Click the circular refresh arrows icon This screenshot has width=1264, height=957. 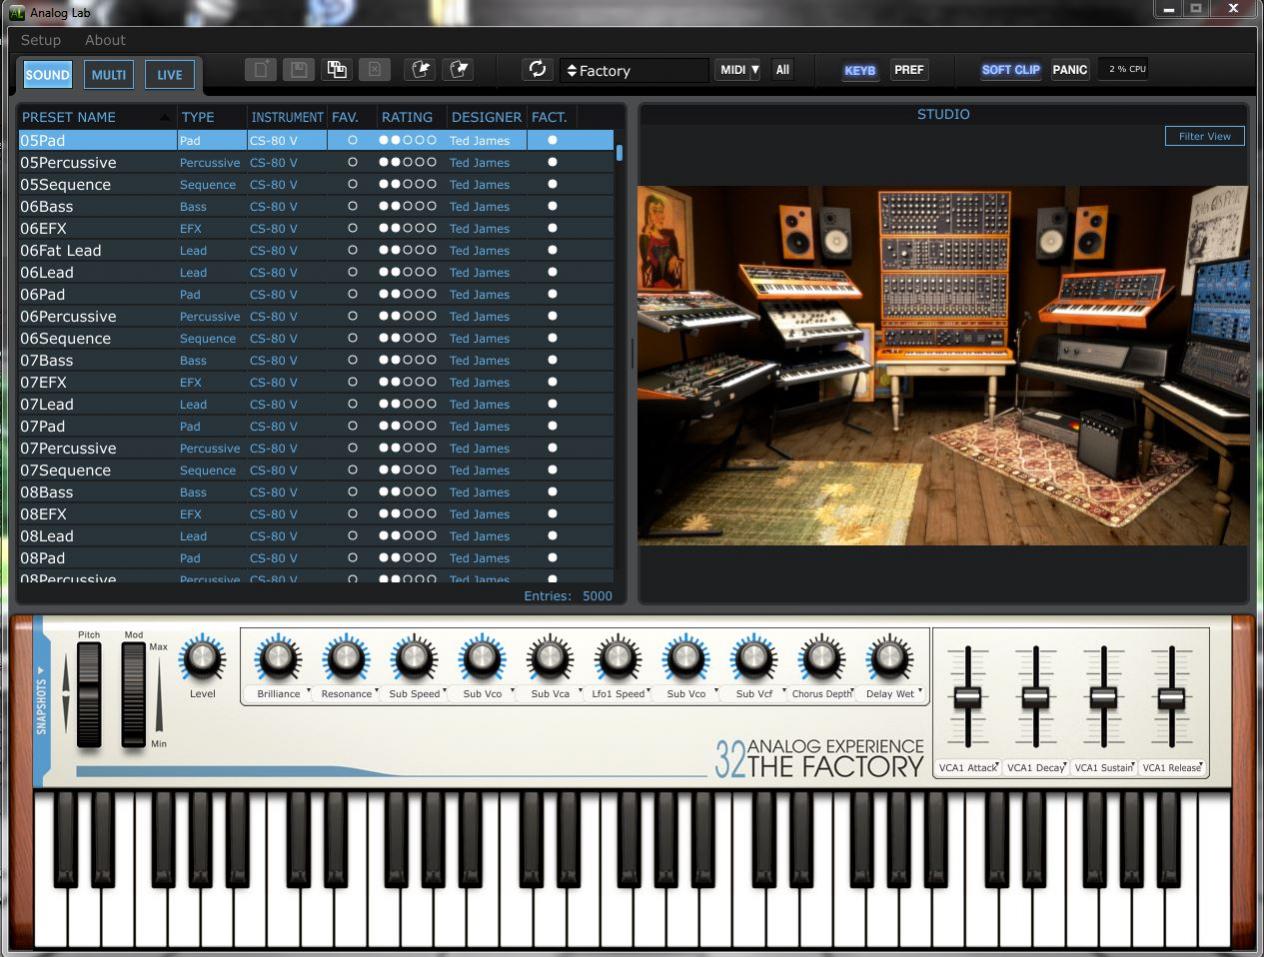[537, 69]
